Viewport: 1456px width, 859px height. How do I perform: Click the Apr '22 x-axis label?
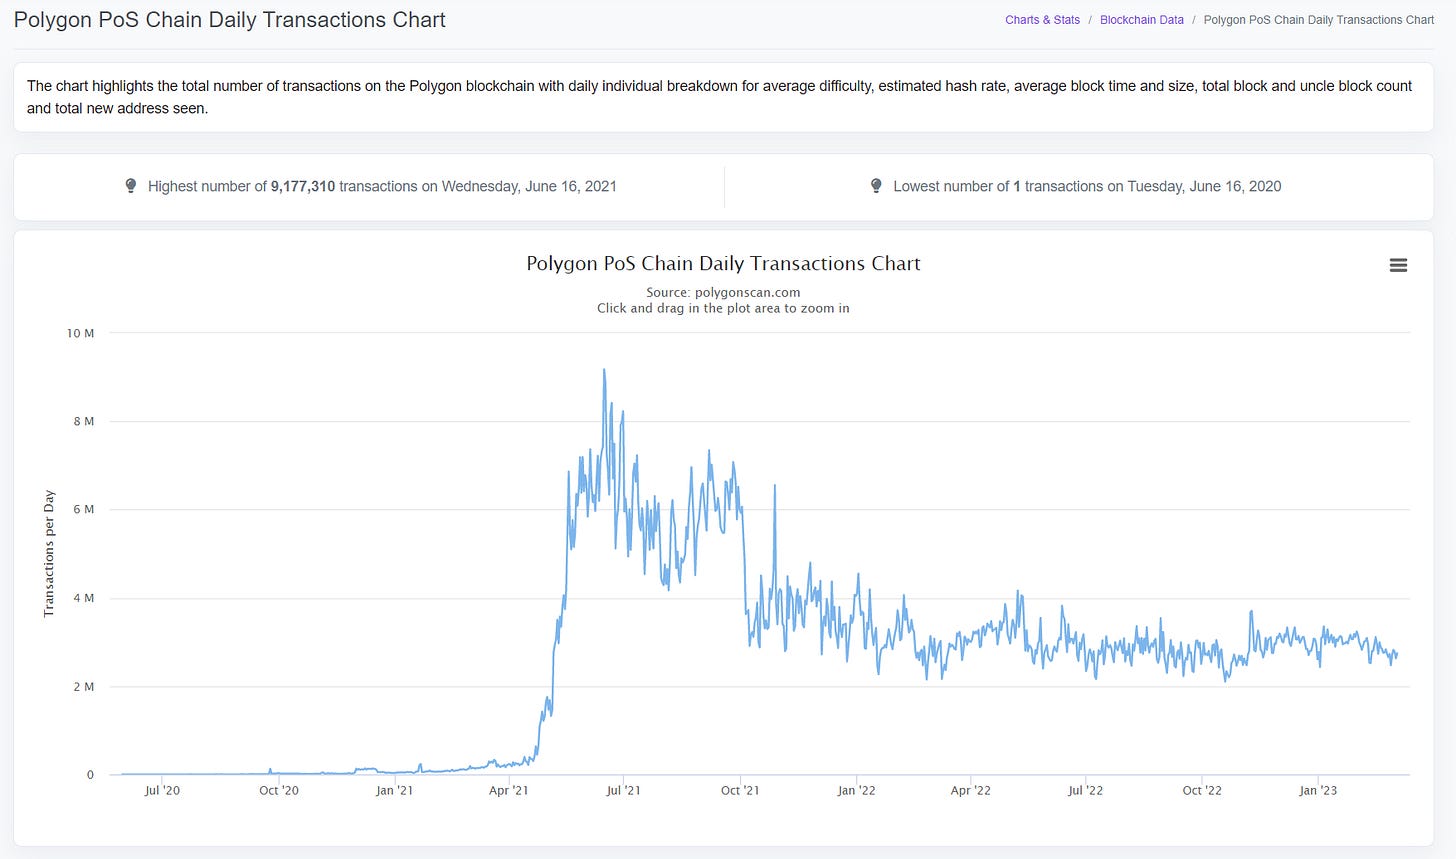(970, 790)
